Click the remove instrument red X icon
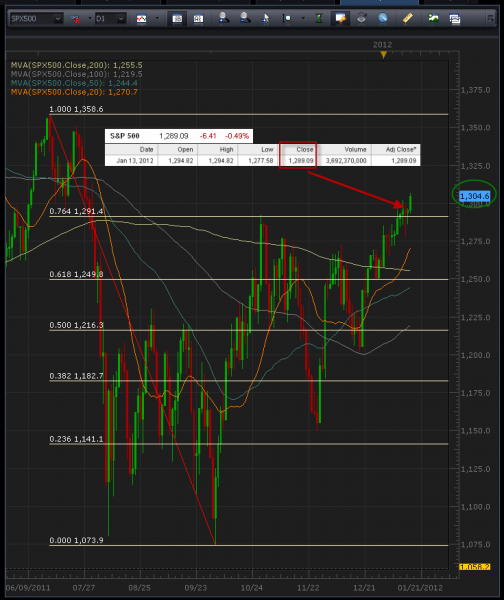 pos(75,19)
